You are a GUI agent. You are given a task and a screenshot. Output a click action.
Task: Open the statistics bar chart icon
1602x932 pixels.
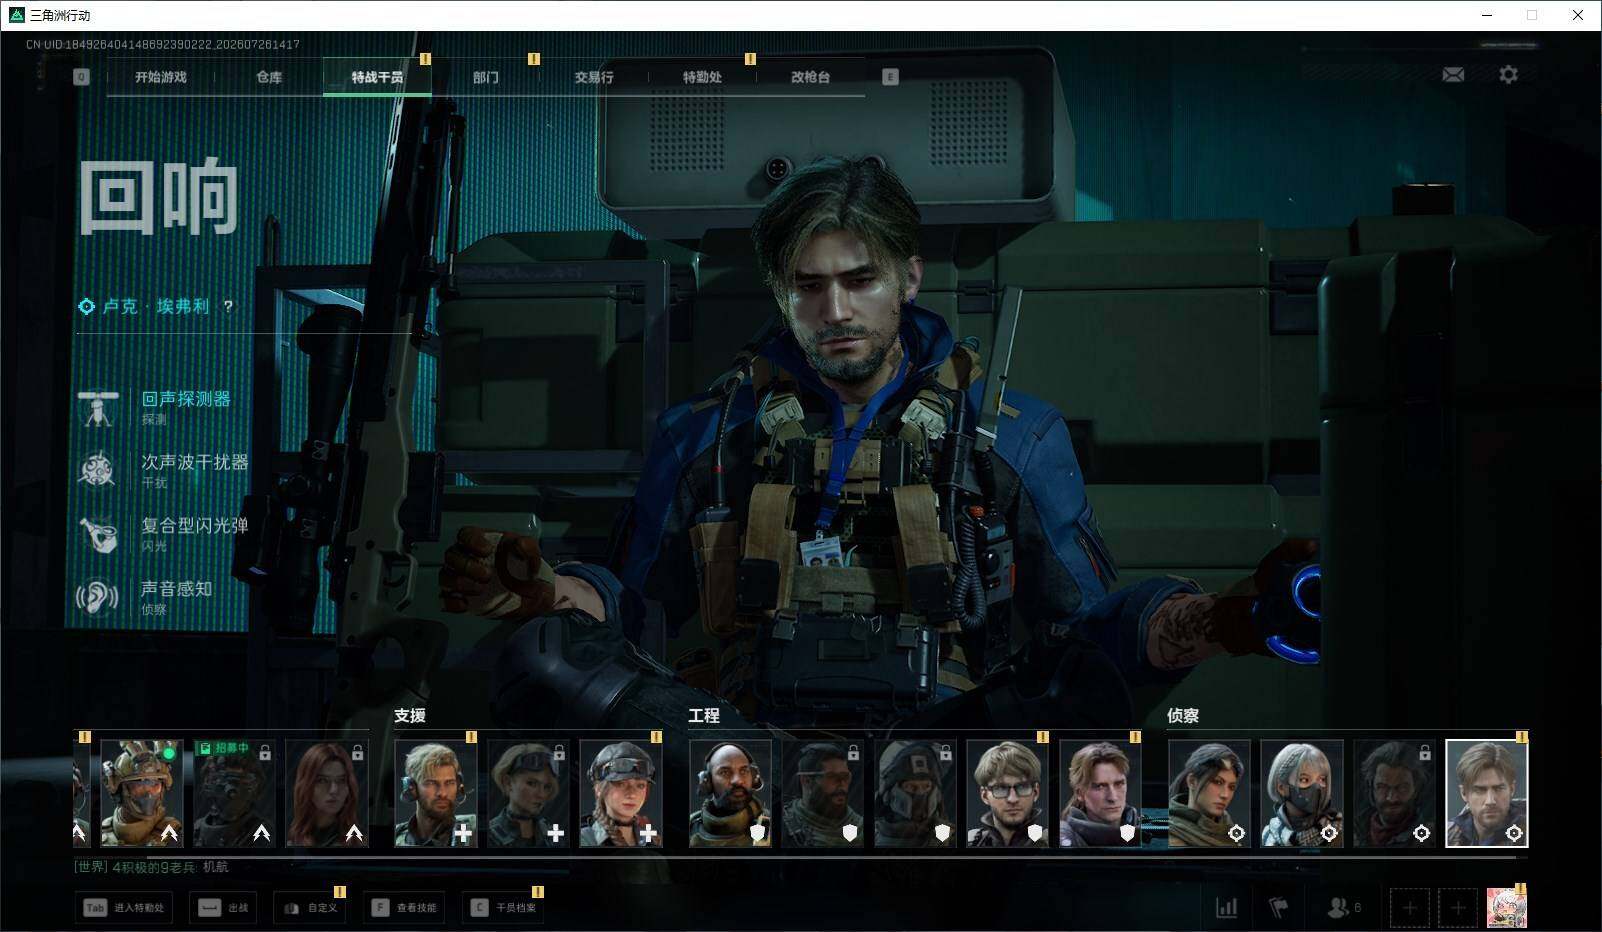coord(1226,907)
